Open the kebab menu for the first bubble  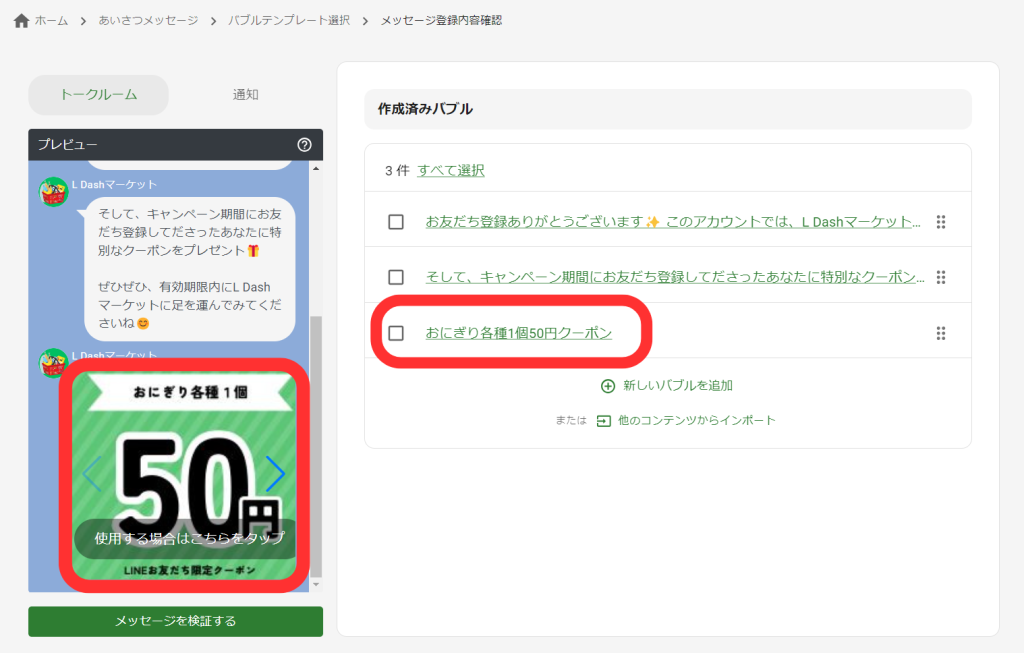pos(940,222)
